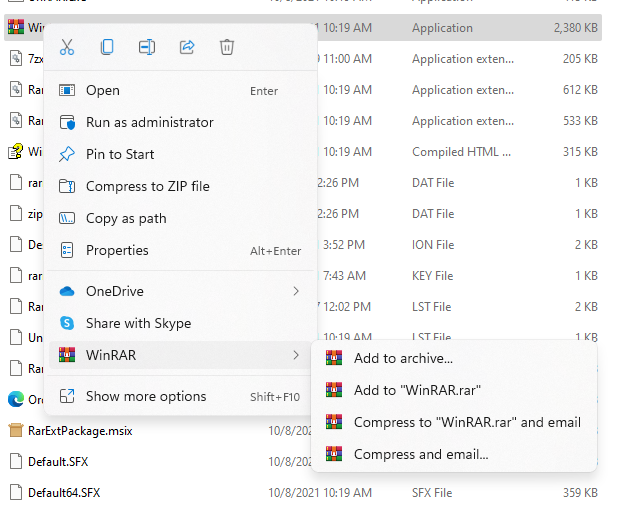The height and width of the screenshot is (514, 618).
Task: Click the 11:00 AM modified time cell
Action: 347,59
